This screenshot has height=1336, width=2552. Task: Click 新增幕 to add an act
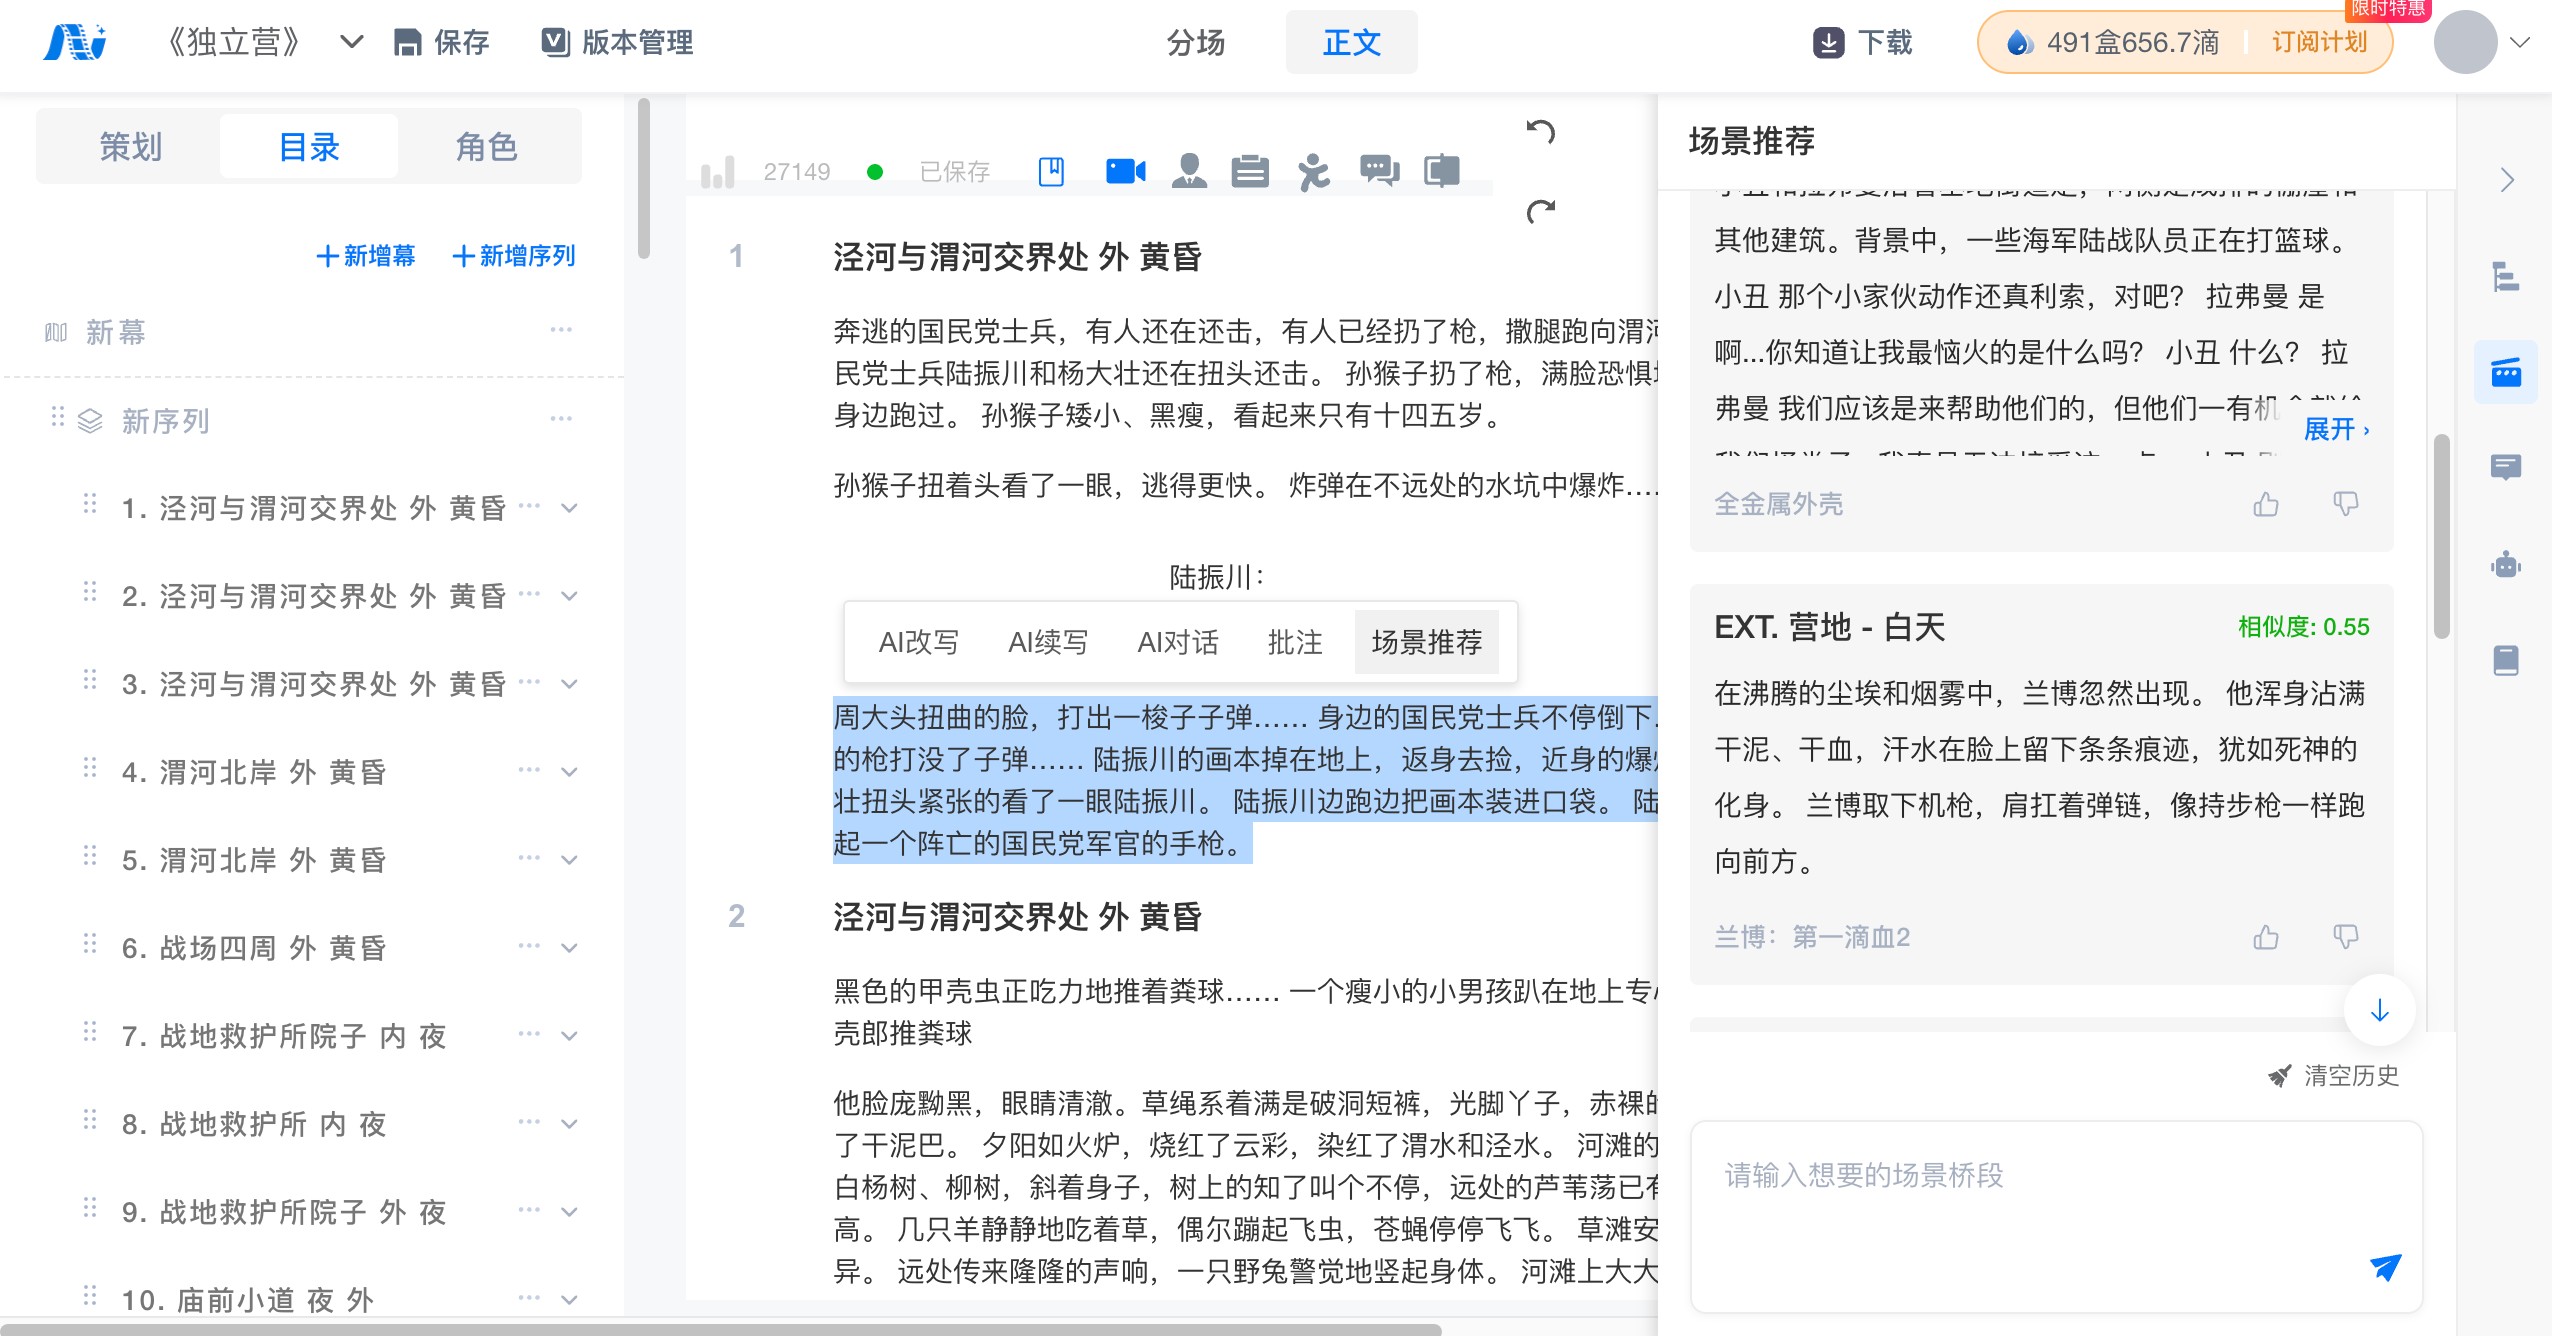(365, 256)
